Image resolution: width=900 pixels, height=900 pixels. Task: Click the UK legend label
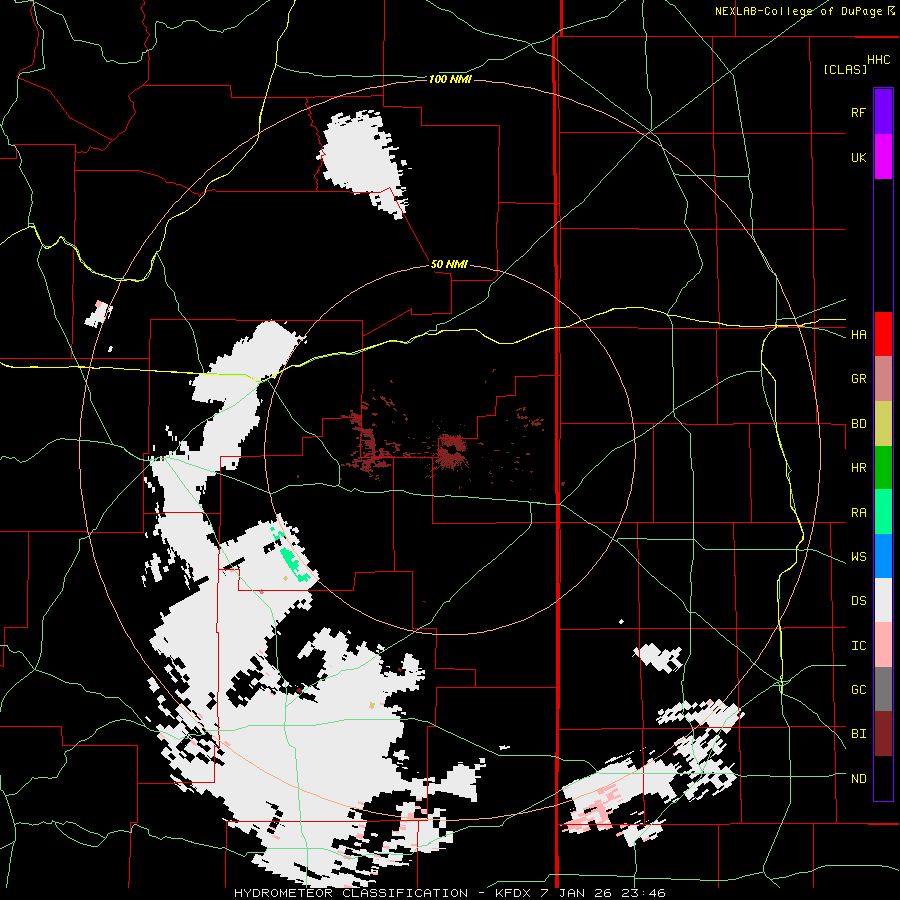[858, 157]
